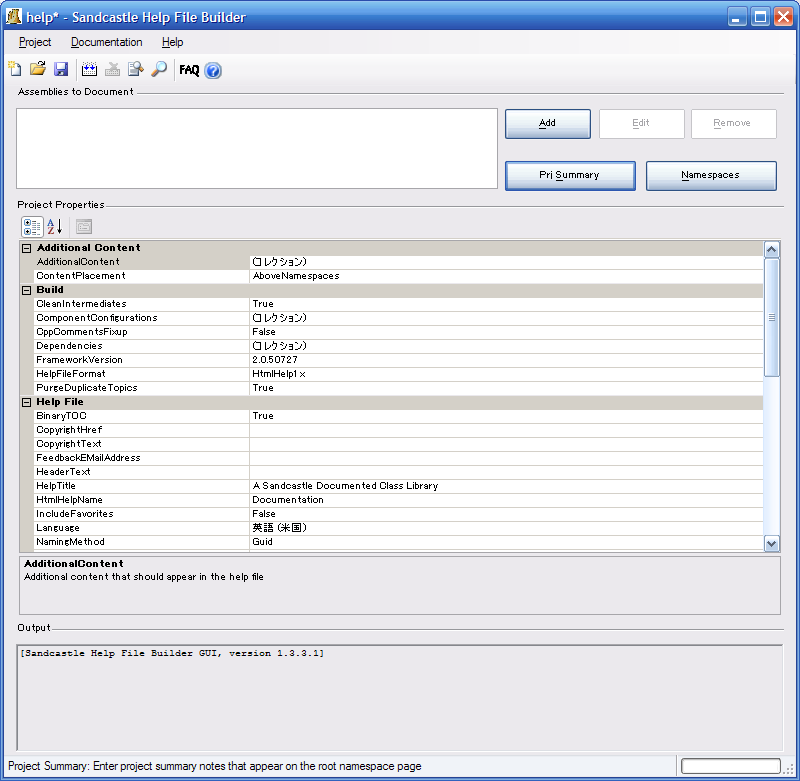
Task: Click the Documentation value of HtmlHelpName
Action: click(288, 500)
